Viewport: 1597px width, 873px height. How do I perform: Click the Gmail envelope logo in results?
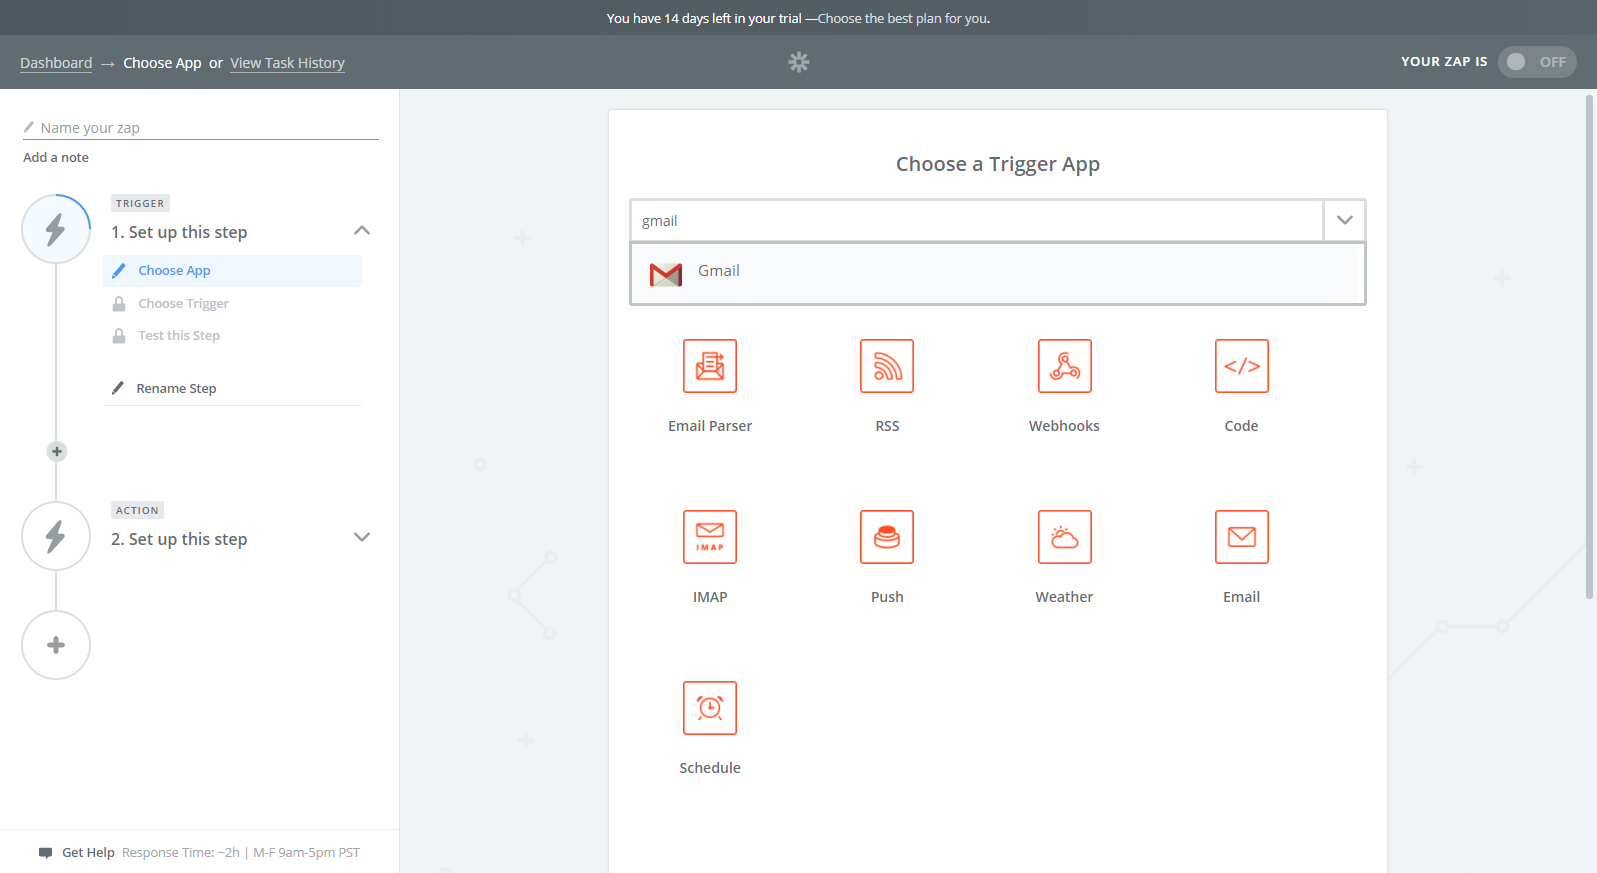pos(666,274)
